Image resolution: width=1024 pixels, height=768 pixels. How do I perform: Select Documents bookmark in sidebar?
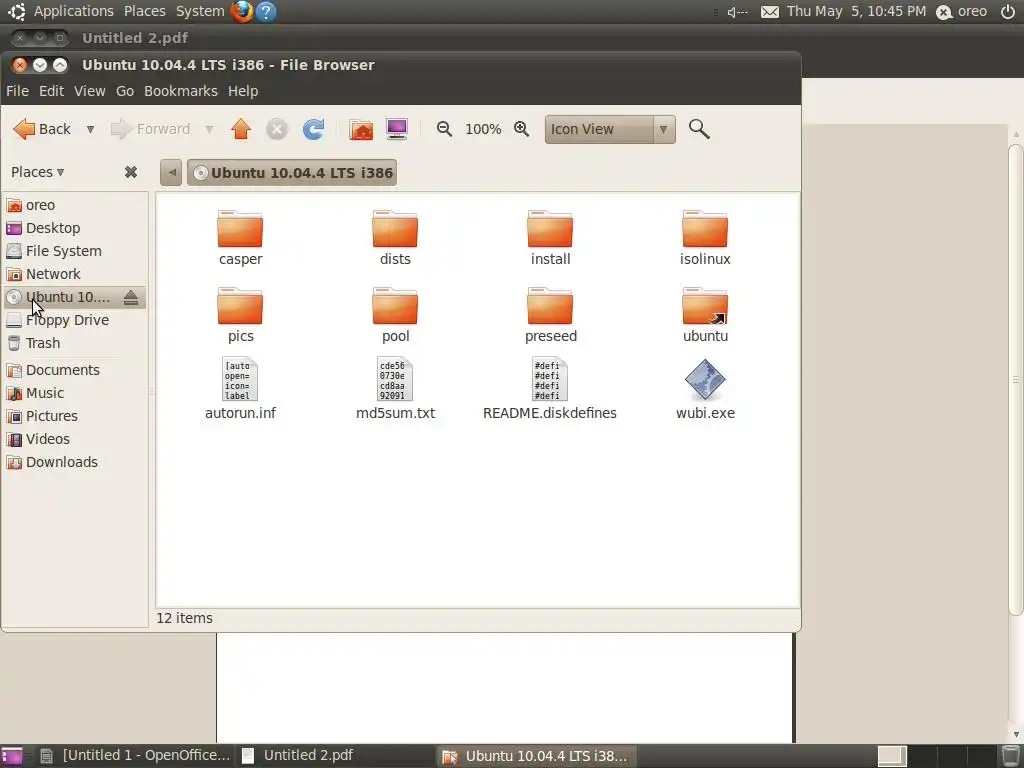75,370
